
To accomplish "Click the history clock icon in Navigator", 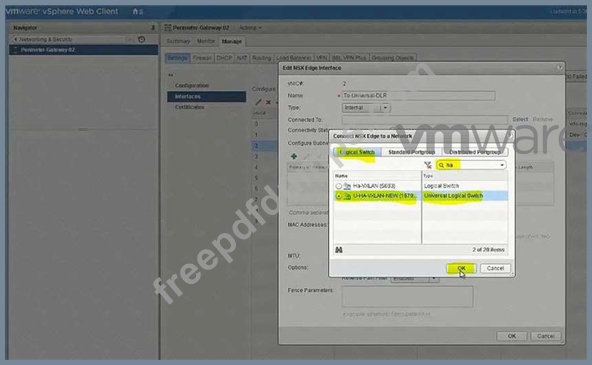I will pyautogui.click(x=142, y=39).
